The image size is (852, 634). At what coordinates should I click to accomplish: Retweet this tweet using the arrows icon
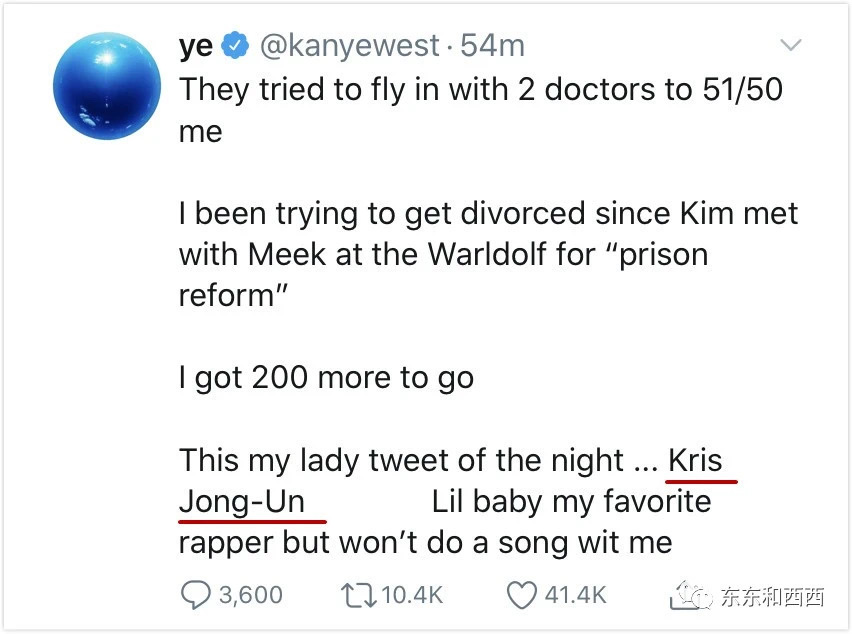(x=360, y=596)
